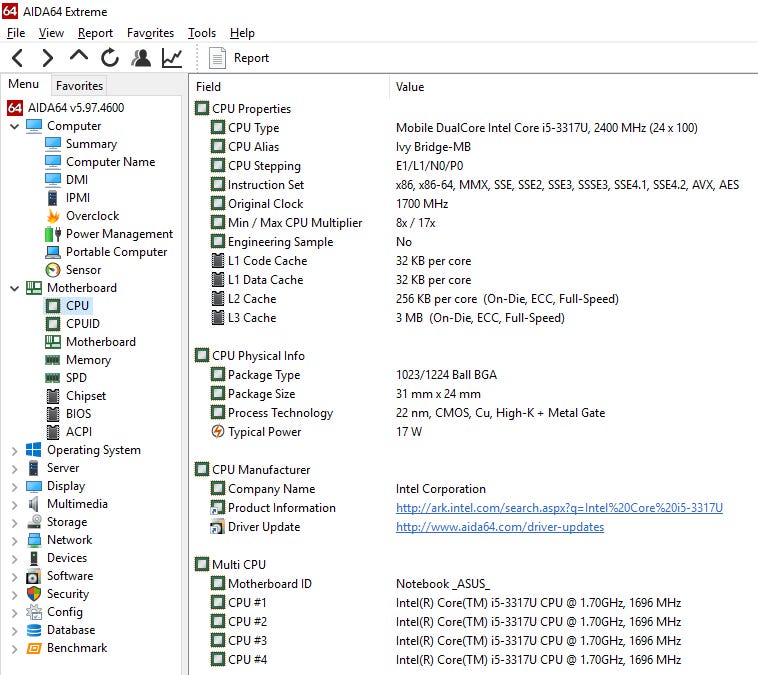Collapse the Motherboard tree node
Screen dimensions: 758x675
tap(14, 288)
